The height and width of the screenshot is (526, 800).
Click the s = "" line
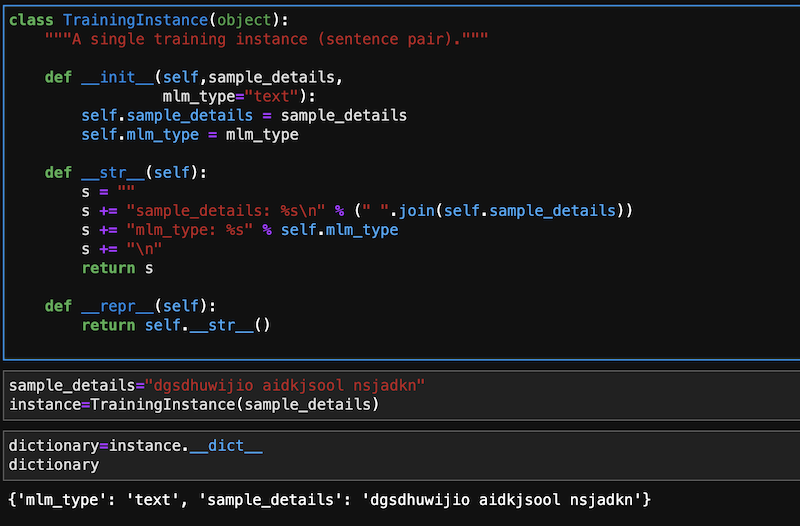108,192
